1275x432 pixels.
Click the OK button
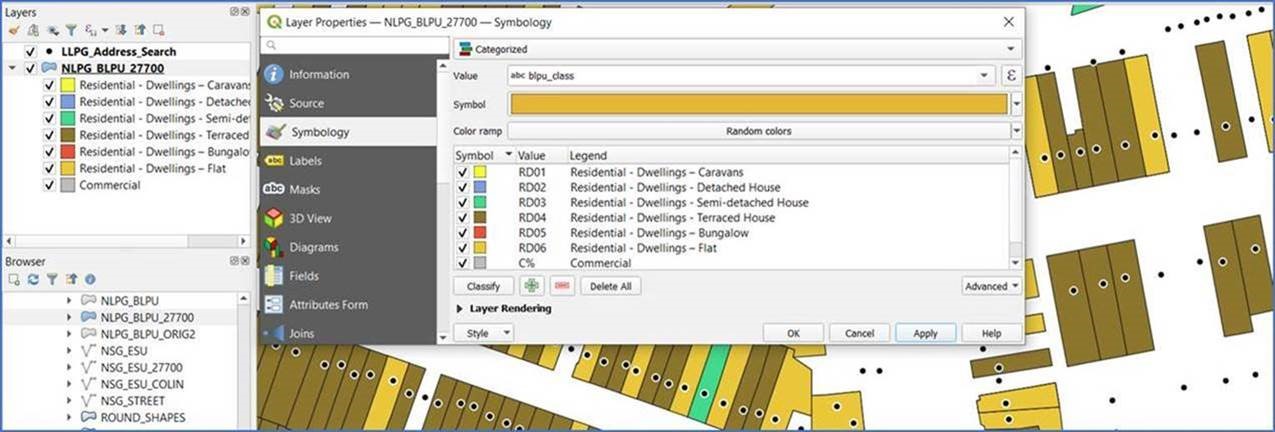click(792, 333)
